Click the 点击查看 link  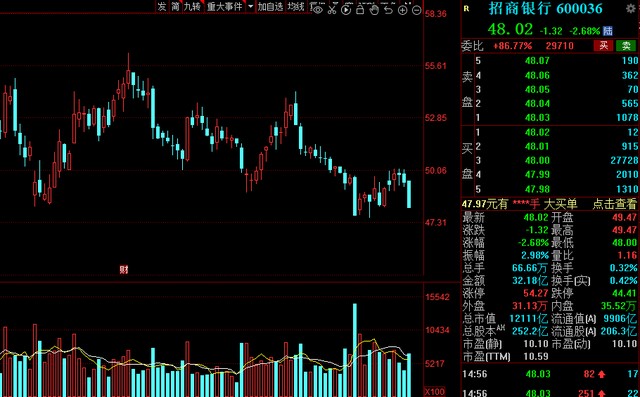pyautogui.click(x=614, y=204)
